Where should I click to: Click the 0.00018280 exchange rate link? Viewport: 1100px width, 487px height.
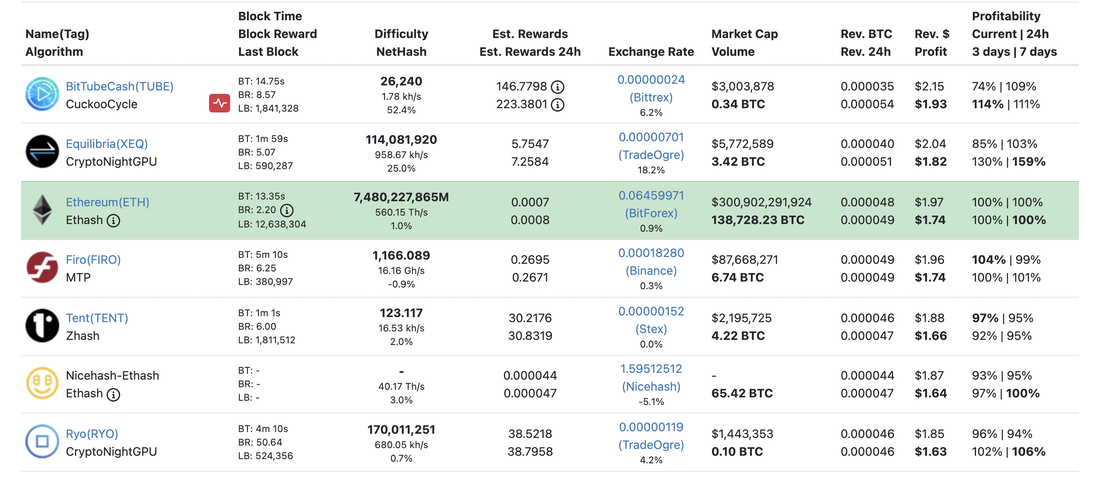click(x=651, y=253)
